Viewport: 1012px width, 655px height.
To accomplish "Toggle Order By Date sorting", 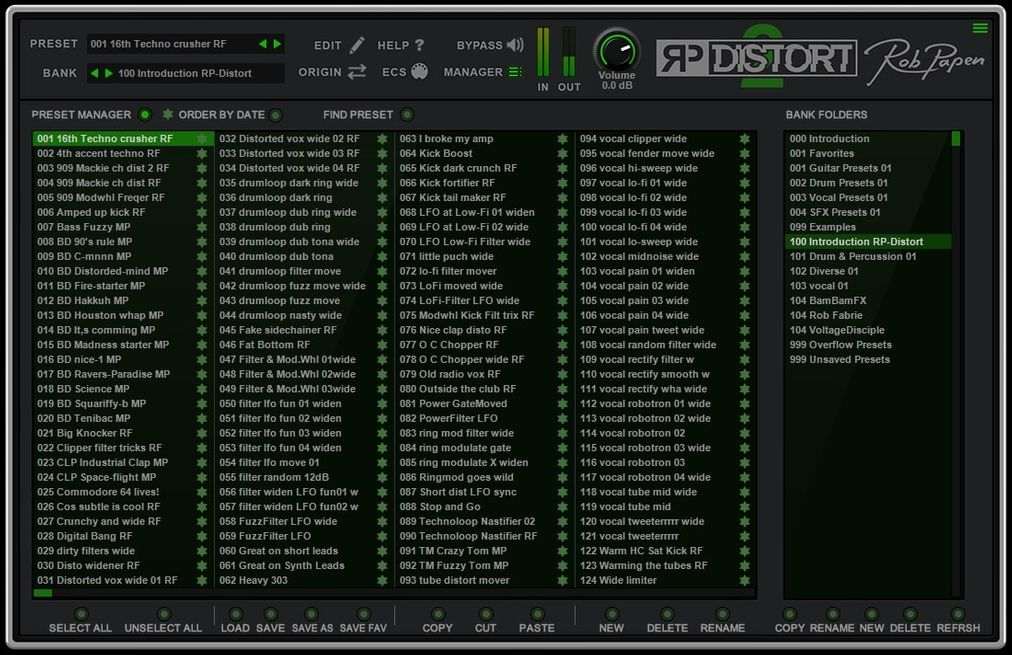I will tap(276, 115).
